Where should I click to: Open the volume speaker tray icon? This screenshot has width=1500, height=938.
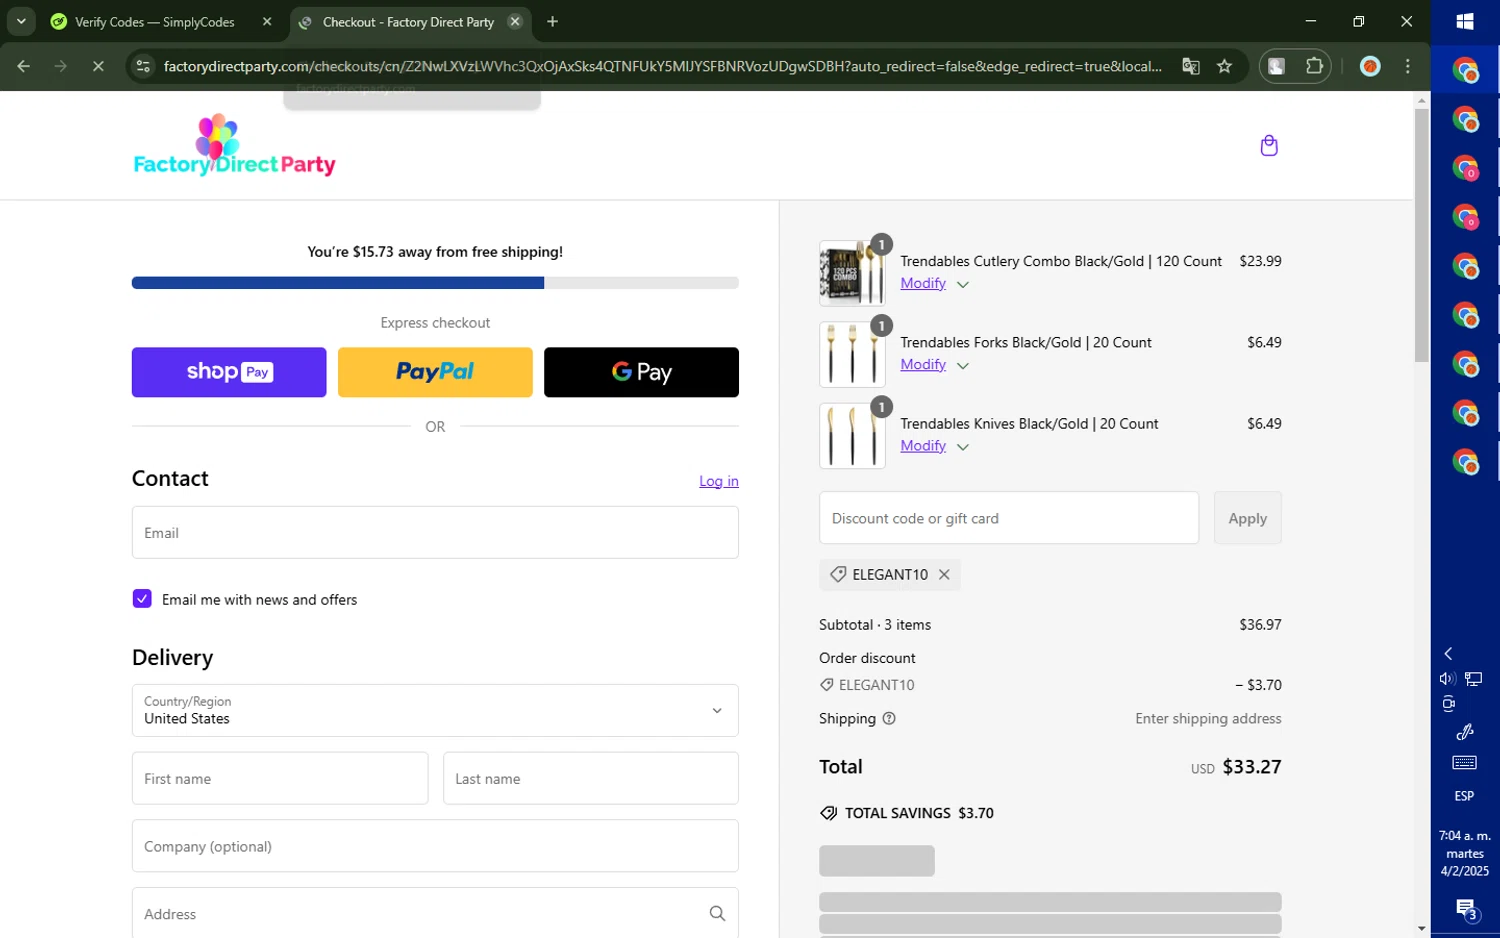[1447, 679]
